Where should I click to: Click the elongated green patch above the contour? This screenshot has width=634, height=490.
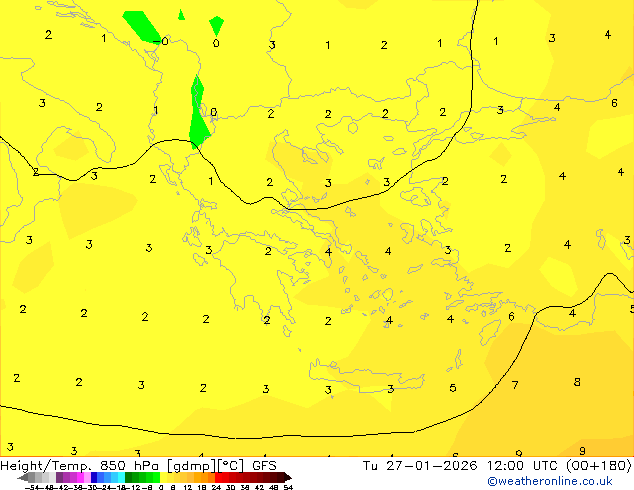click(x=199, y=113)
